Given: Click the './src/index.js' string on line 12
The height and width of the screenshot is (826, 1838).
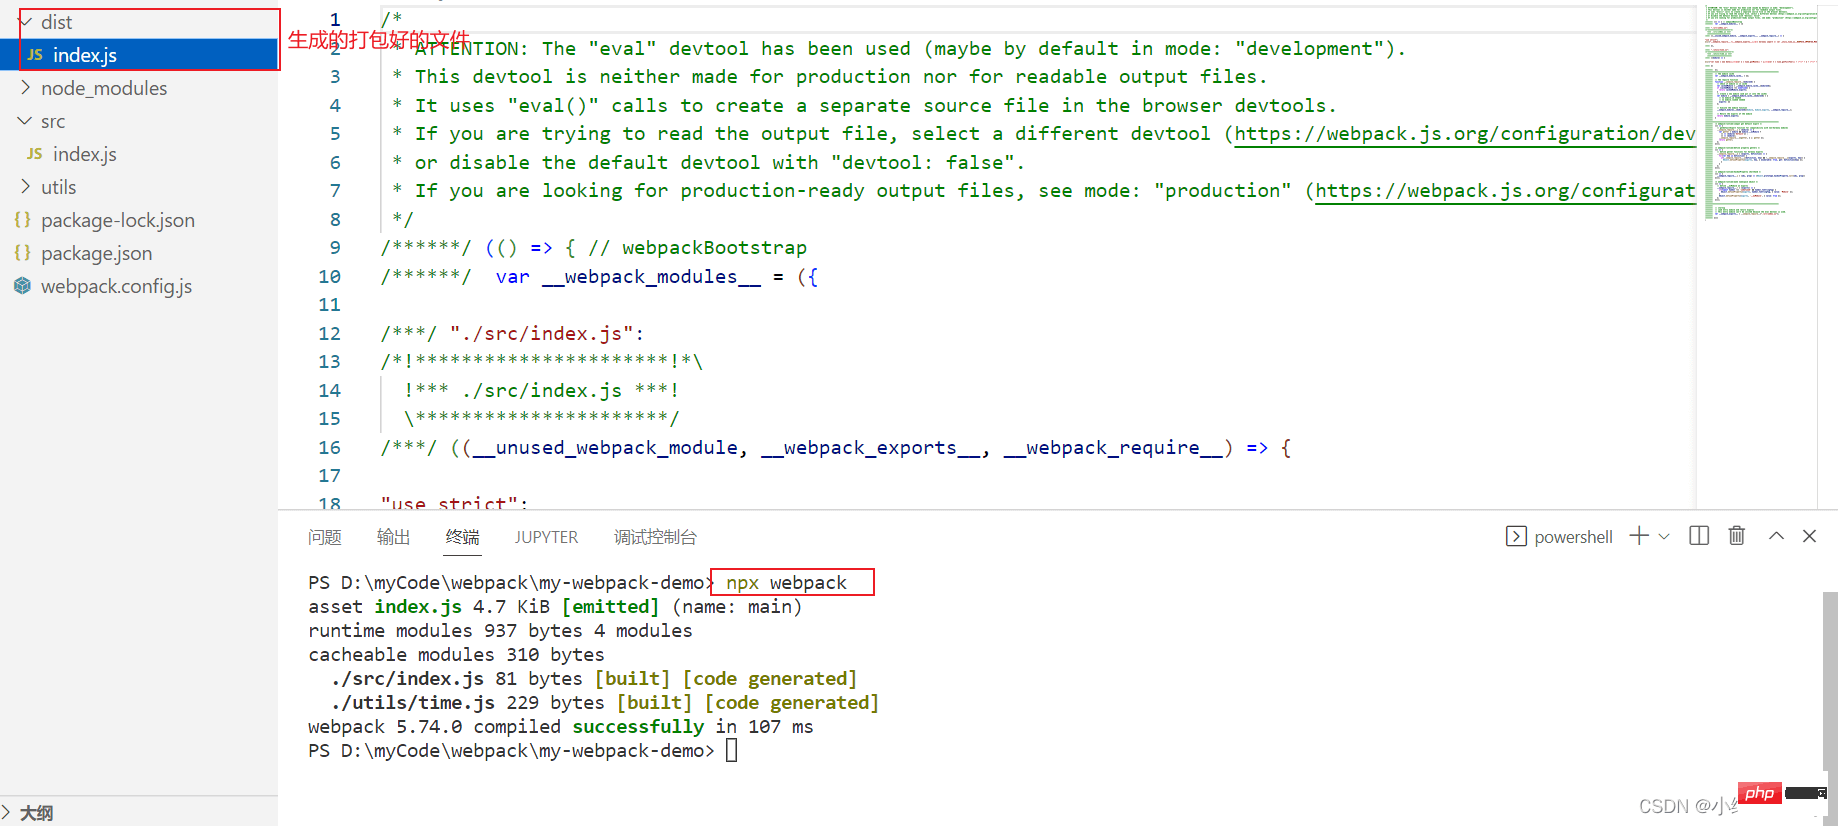Looking at the screenshot, I should 542,334.
